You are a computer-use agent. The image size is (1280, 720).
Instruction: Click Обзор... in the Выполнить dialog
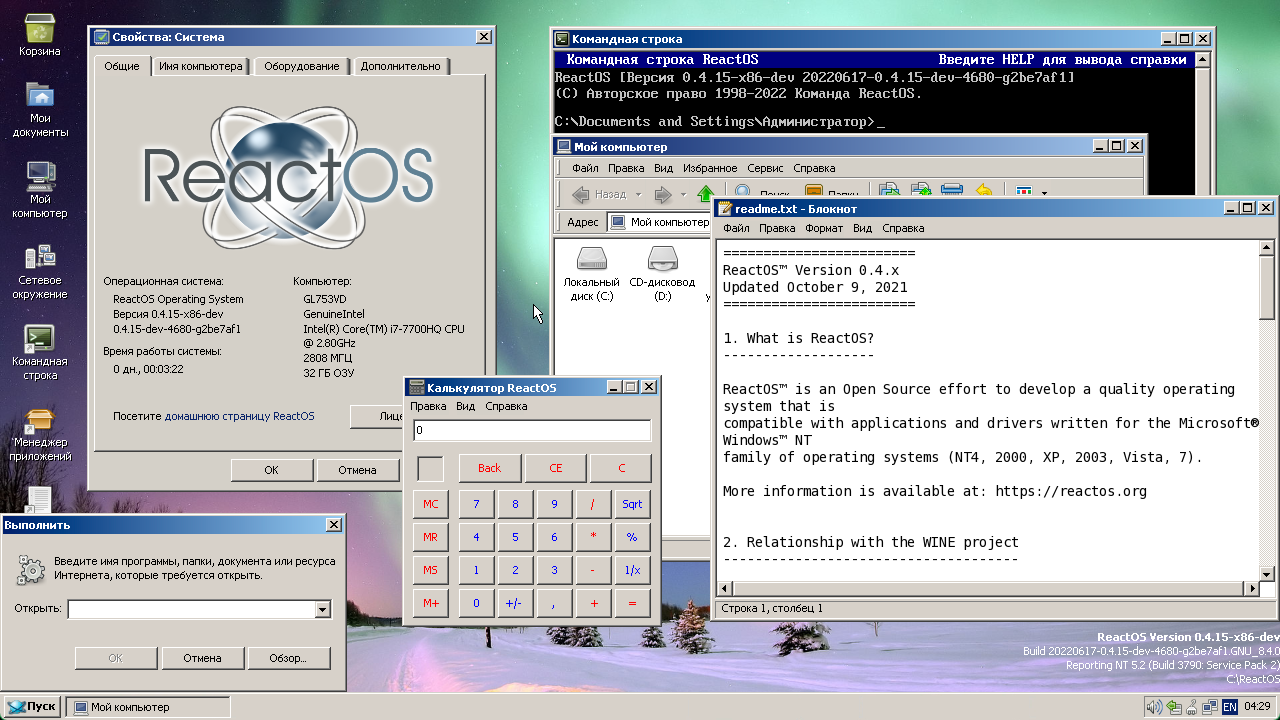point(291,658)
